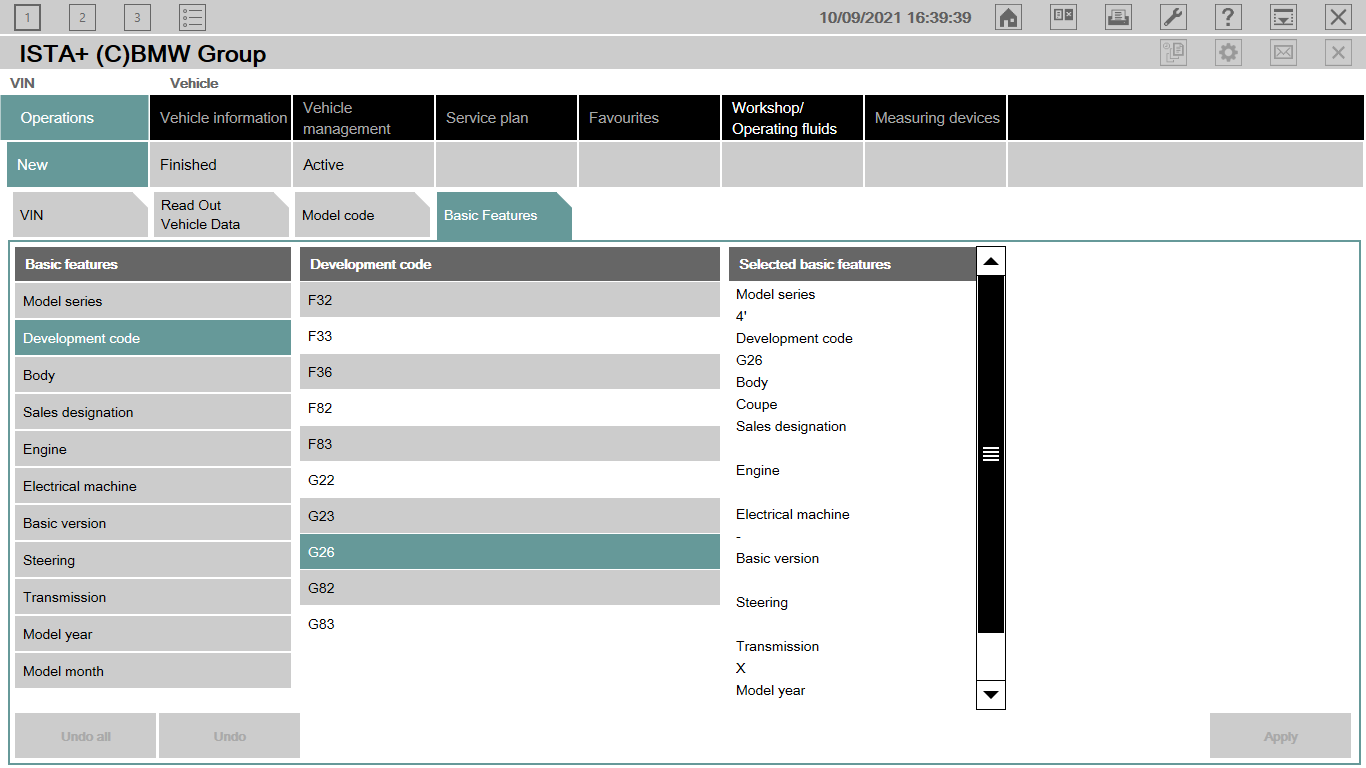Select Basic version feature row

[153, 523]
